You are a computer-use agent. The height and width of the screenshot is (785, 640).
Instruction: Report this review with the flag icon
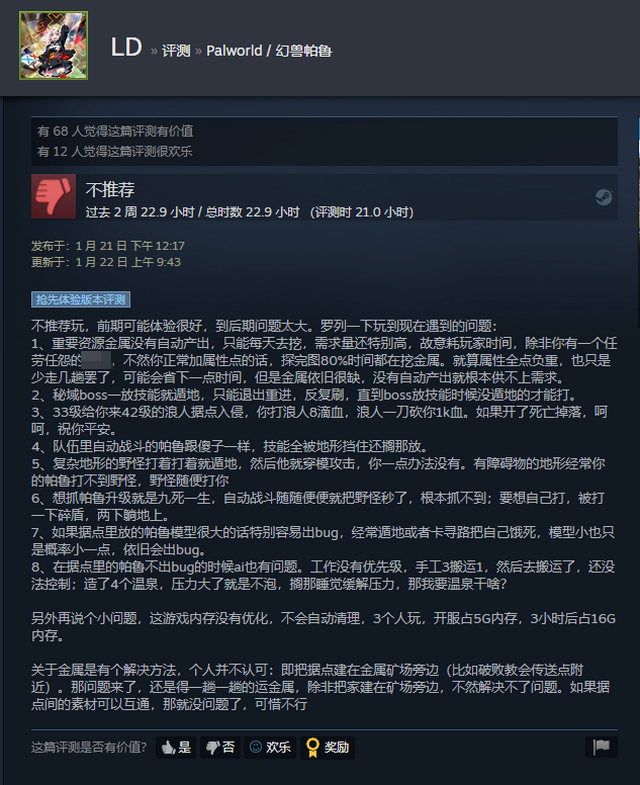coord(601,747)
